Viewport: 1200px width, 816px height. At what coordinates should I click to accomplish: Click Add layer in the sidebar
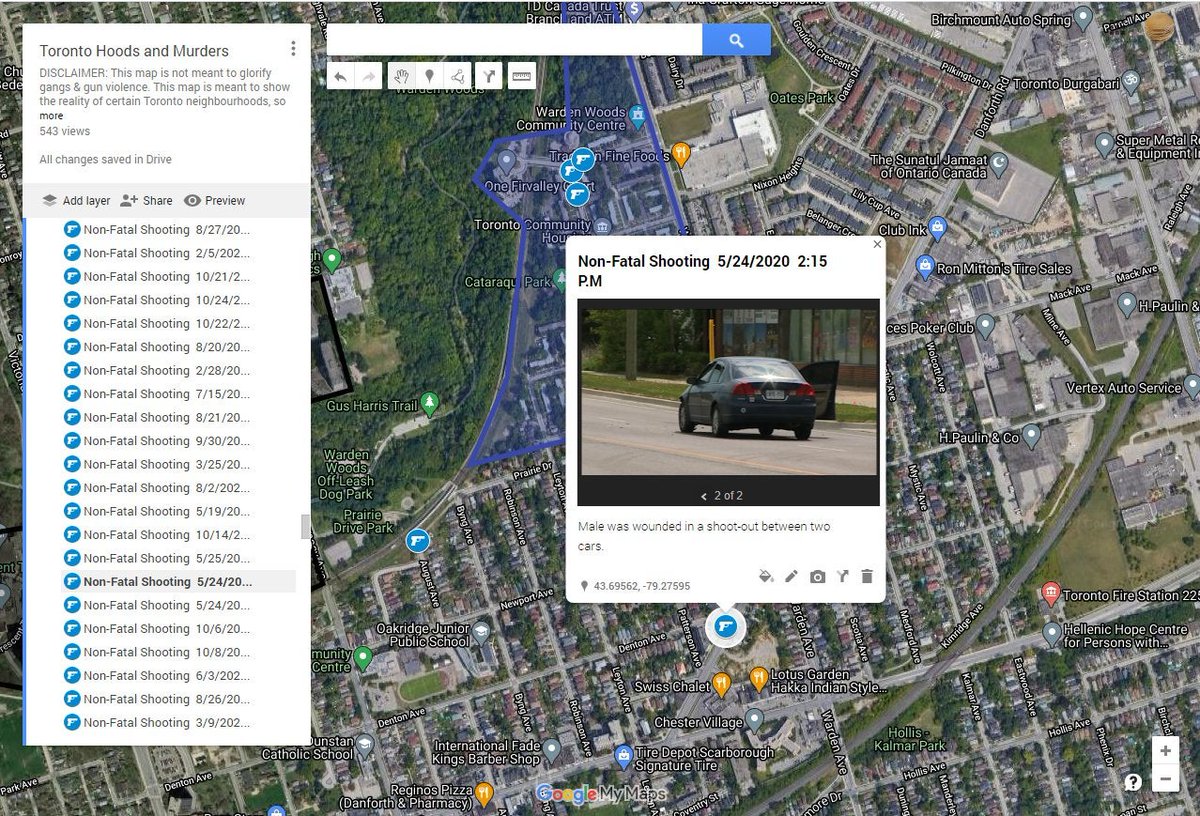click(x=75, y=200)
